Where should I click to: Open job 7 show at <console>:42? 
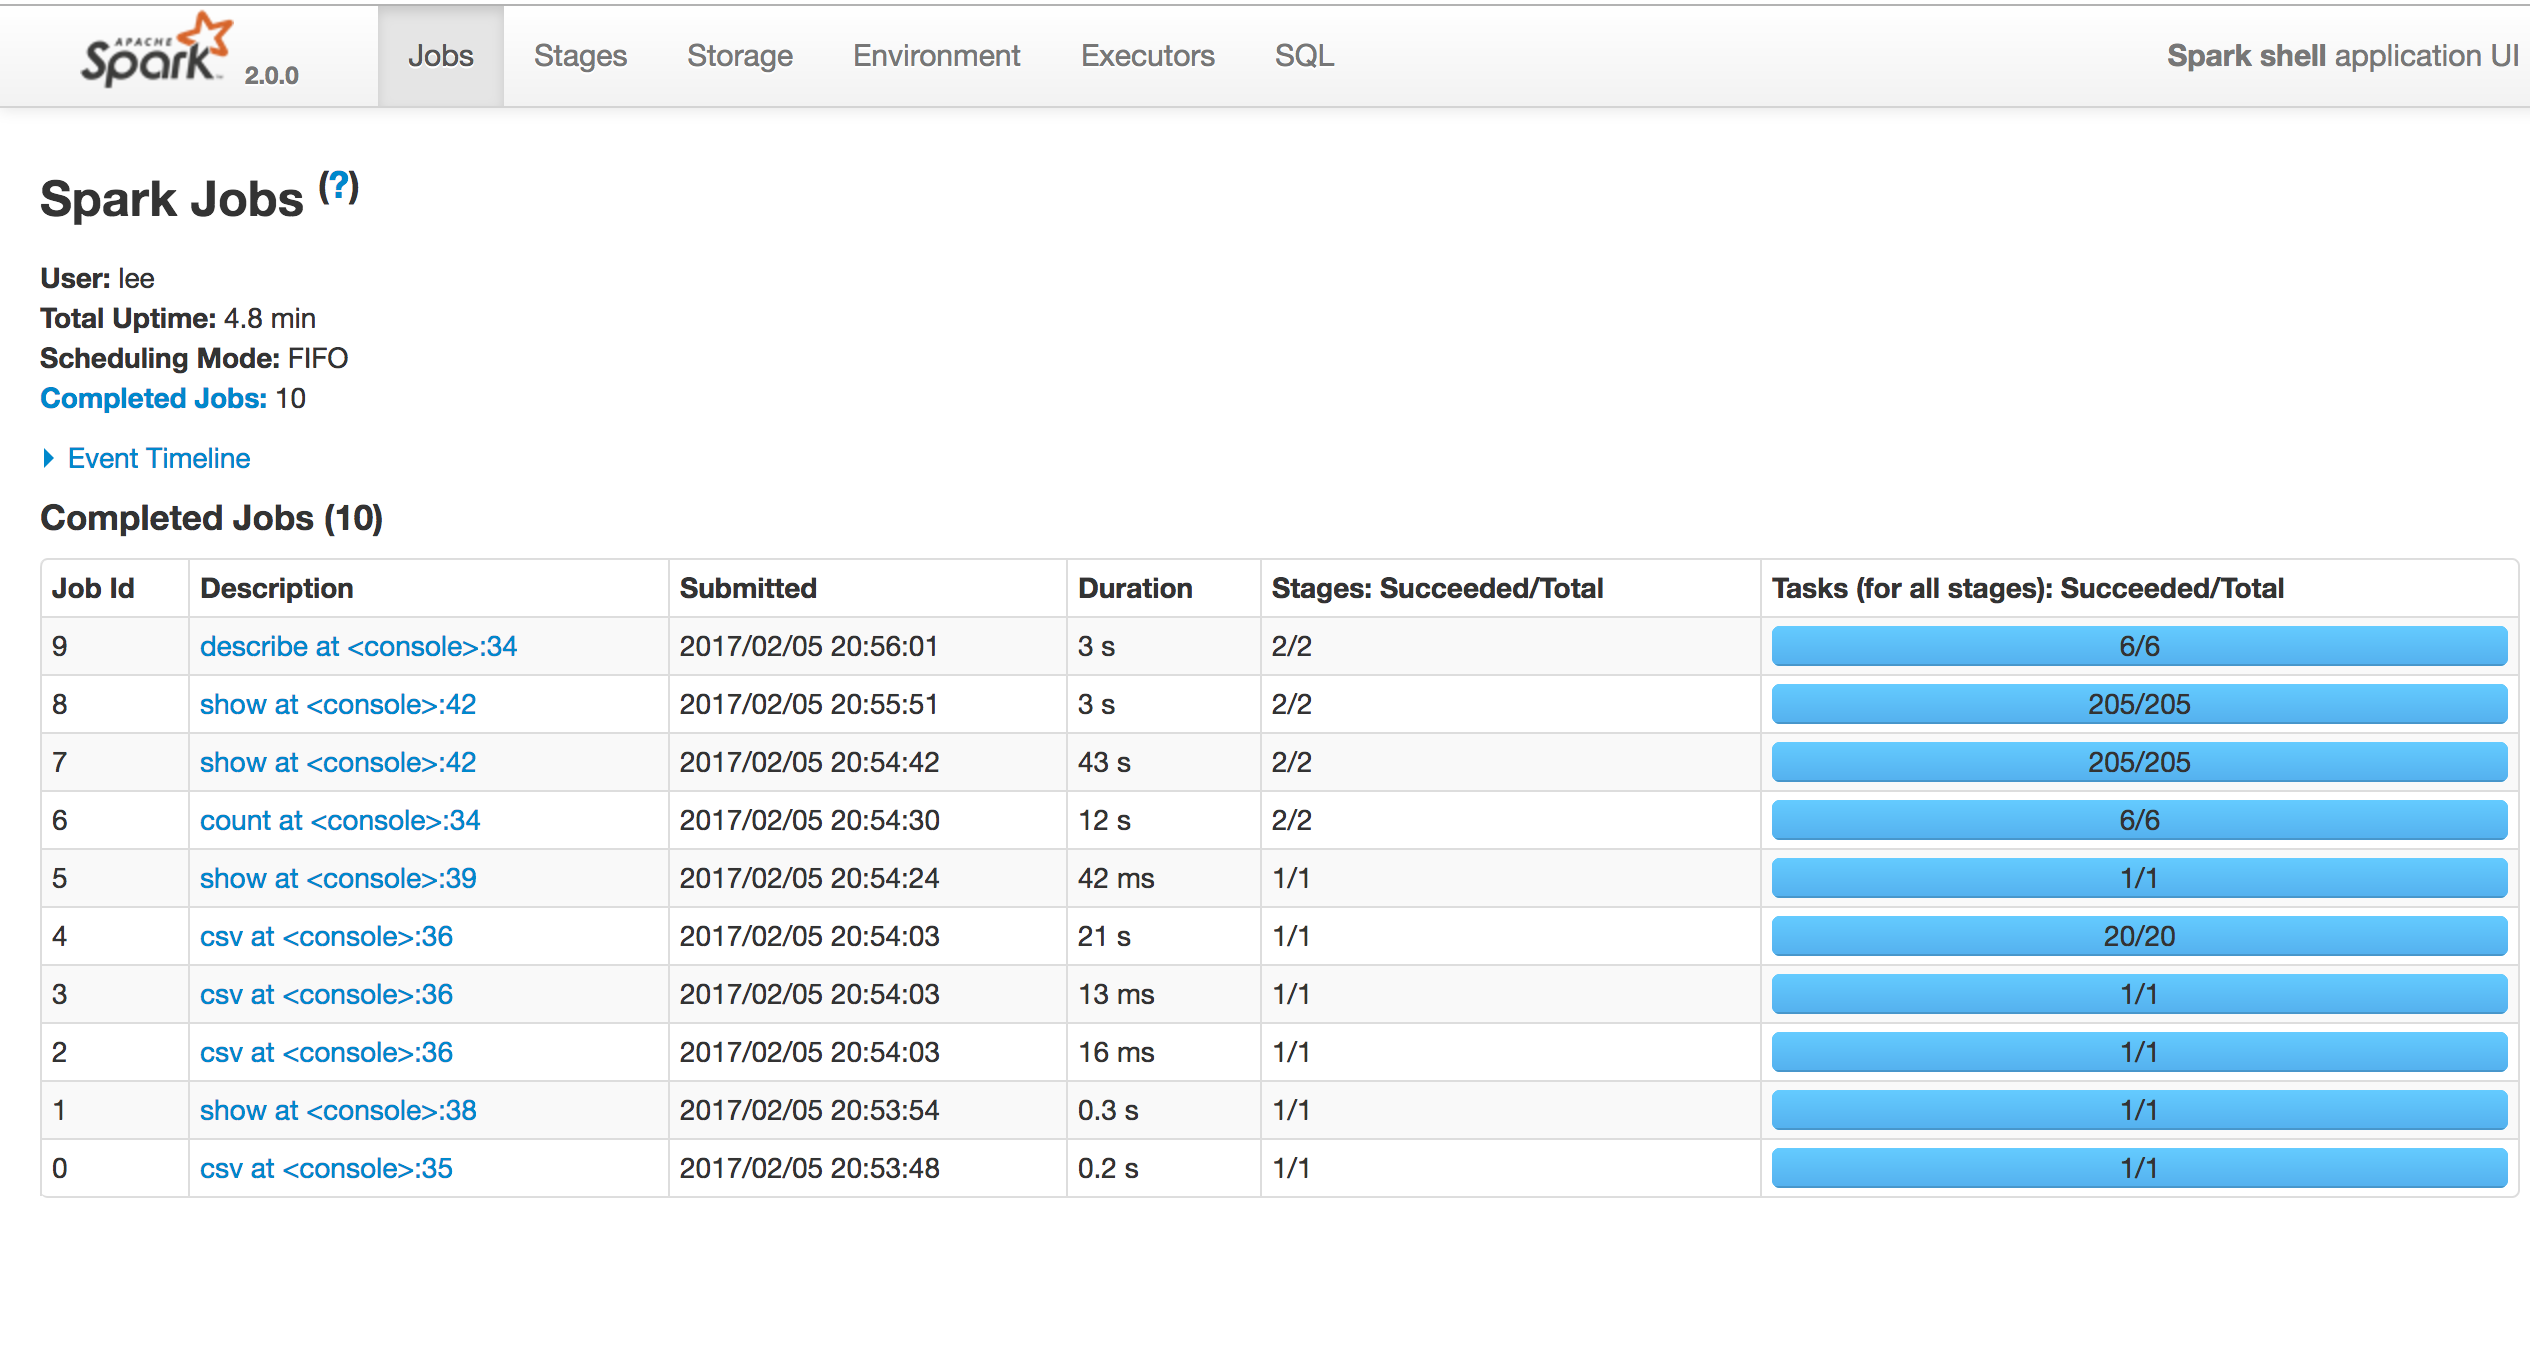point(338,762)
